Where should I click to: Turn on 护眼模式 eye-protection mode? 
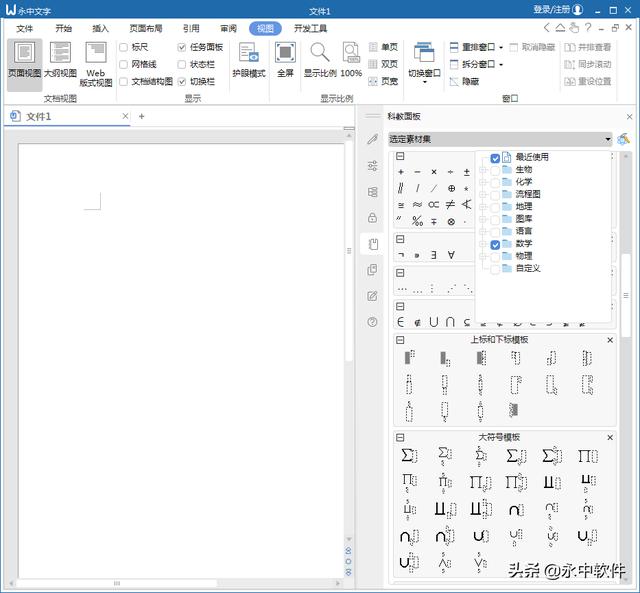tap(249, 59)
